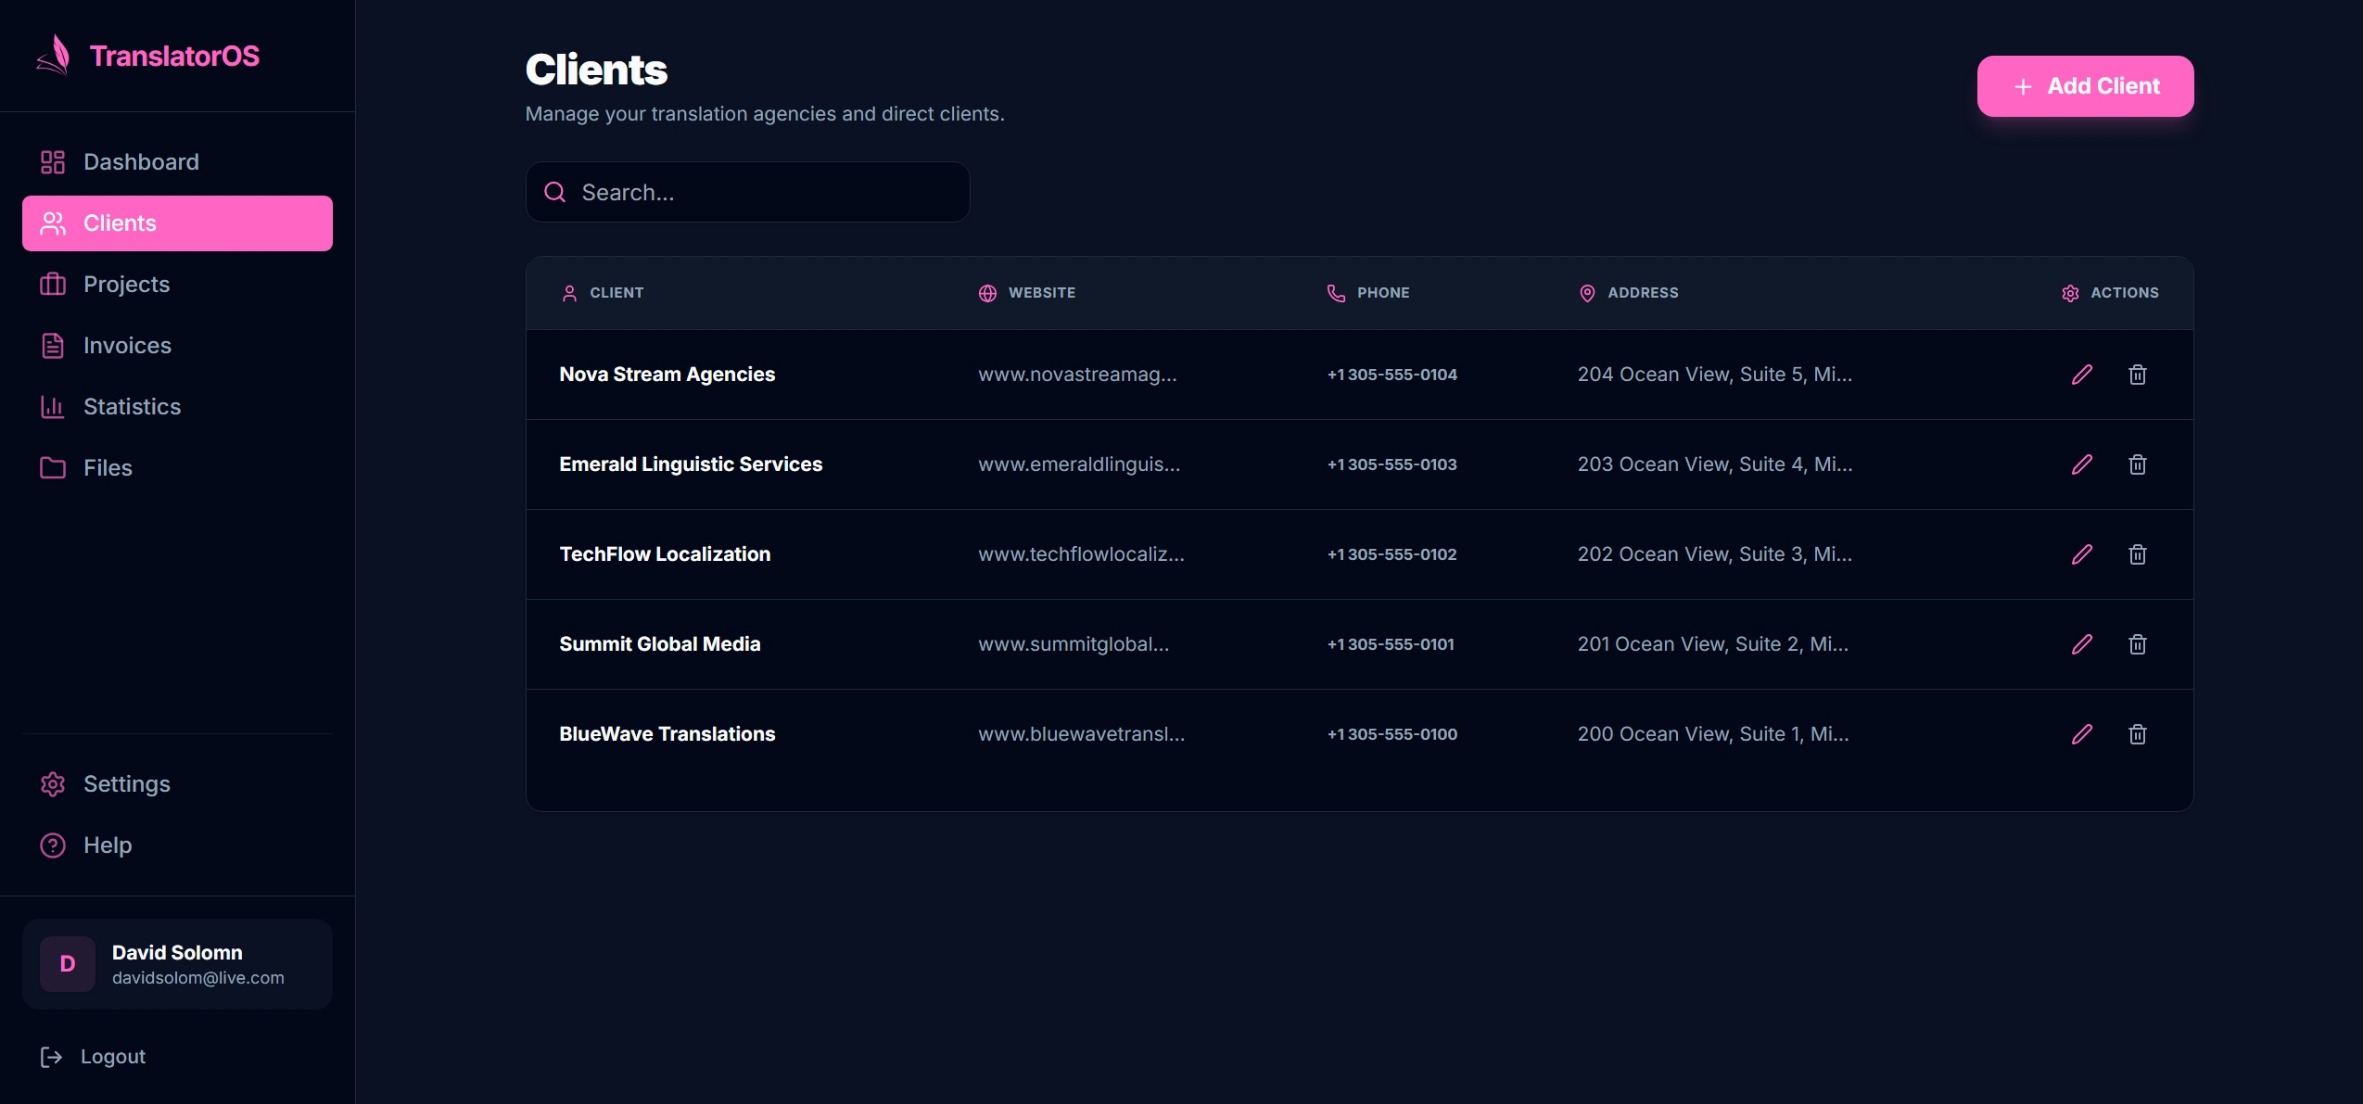Open Files using the folder icon
The height and width of the screenshot is (1104, 2363).
(x=52, y=467)
